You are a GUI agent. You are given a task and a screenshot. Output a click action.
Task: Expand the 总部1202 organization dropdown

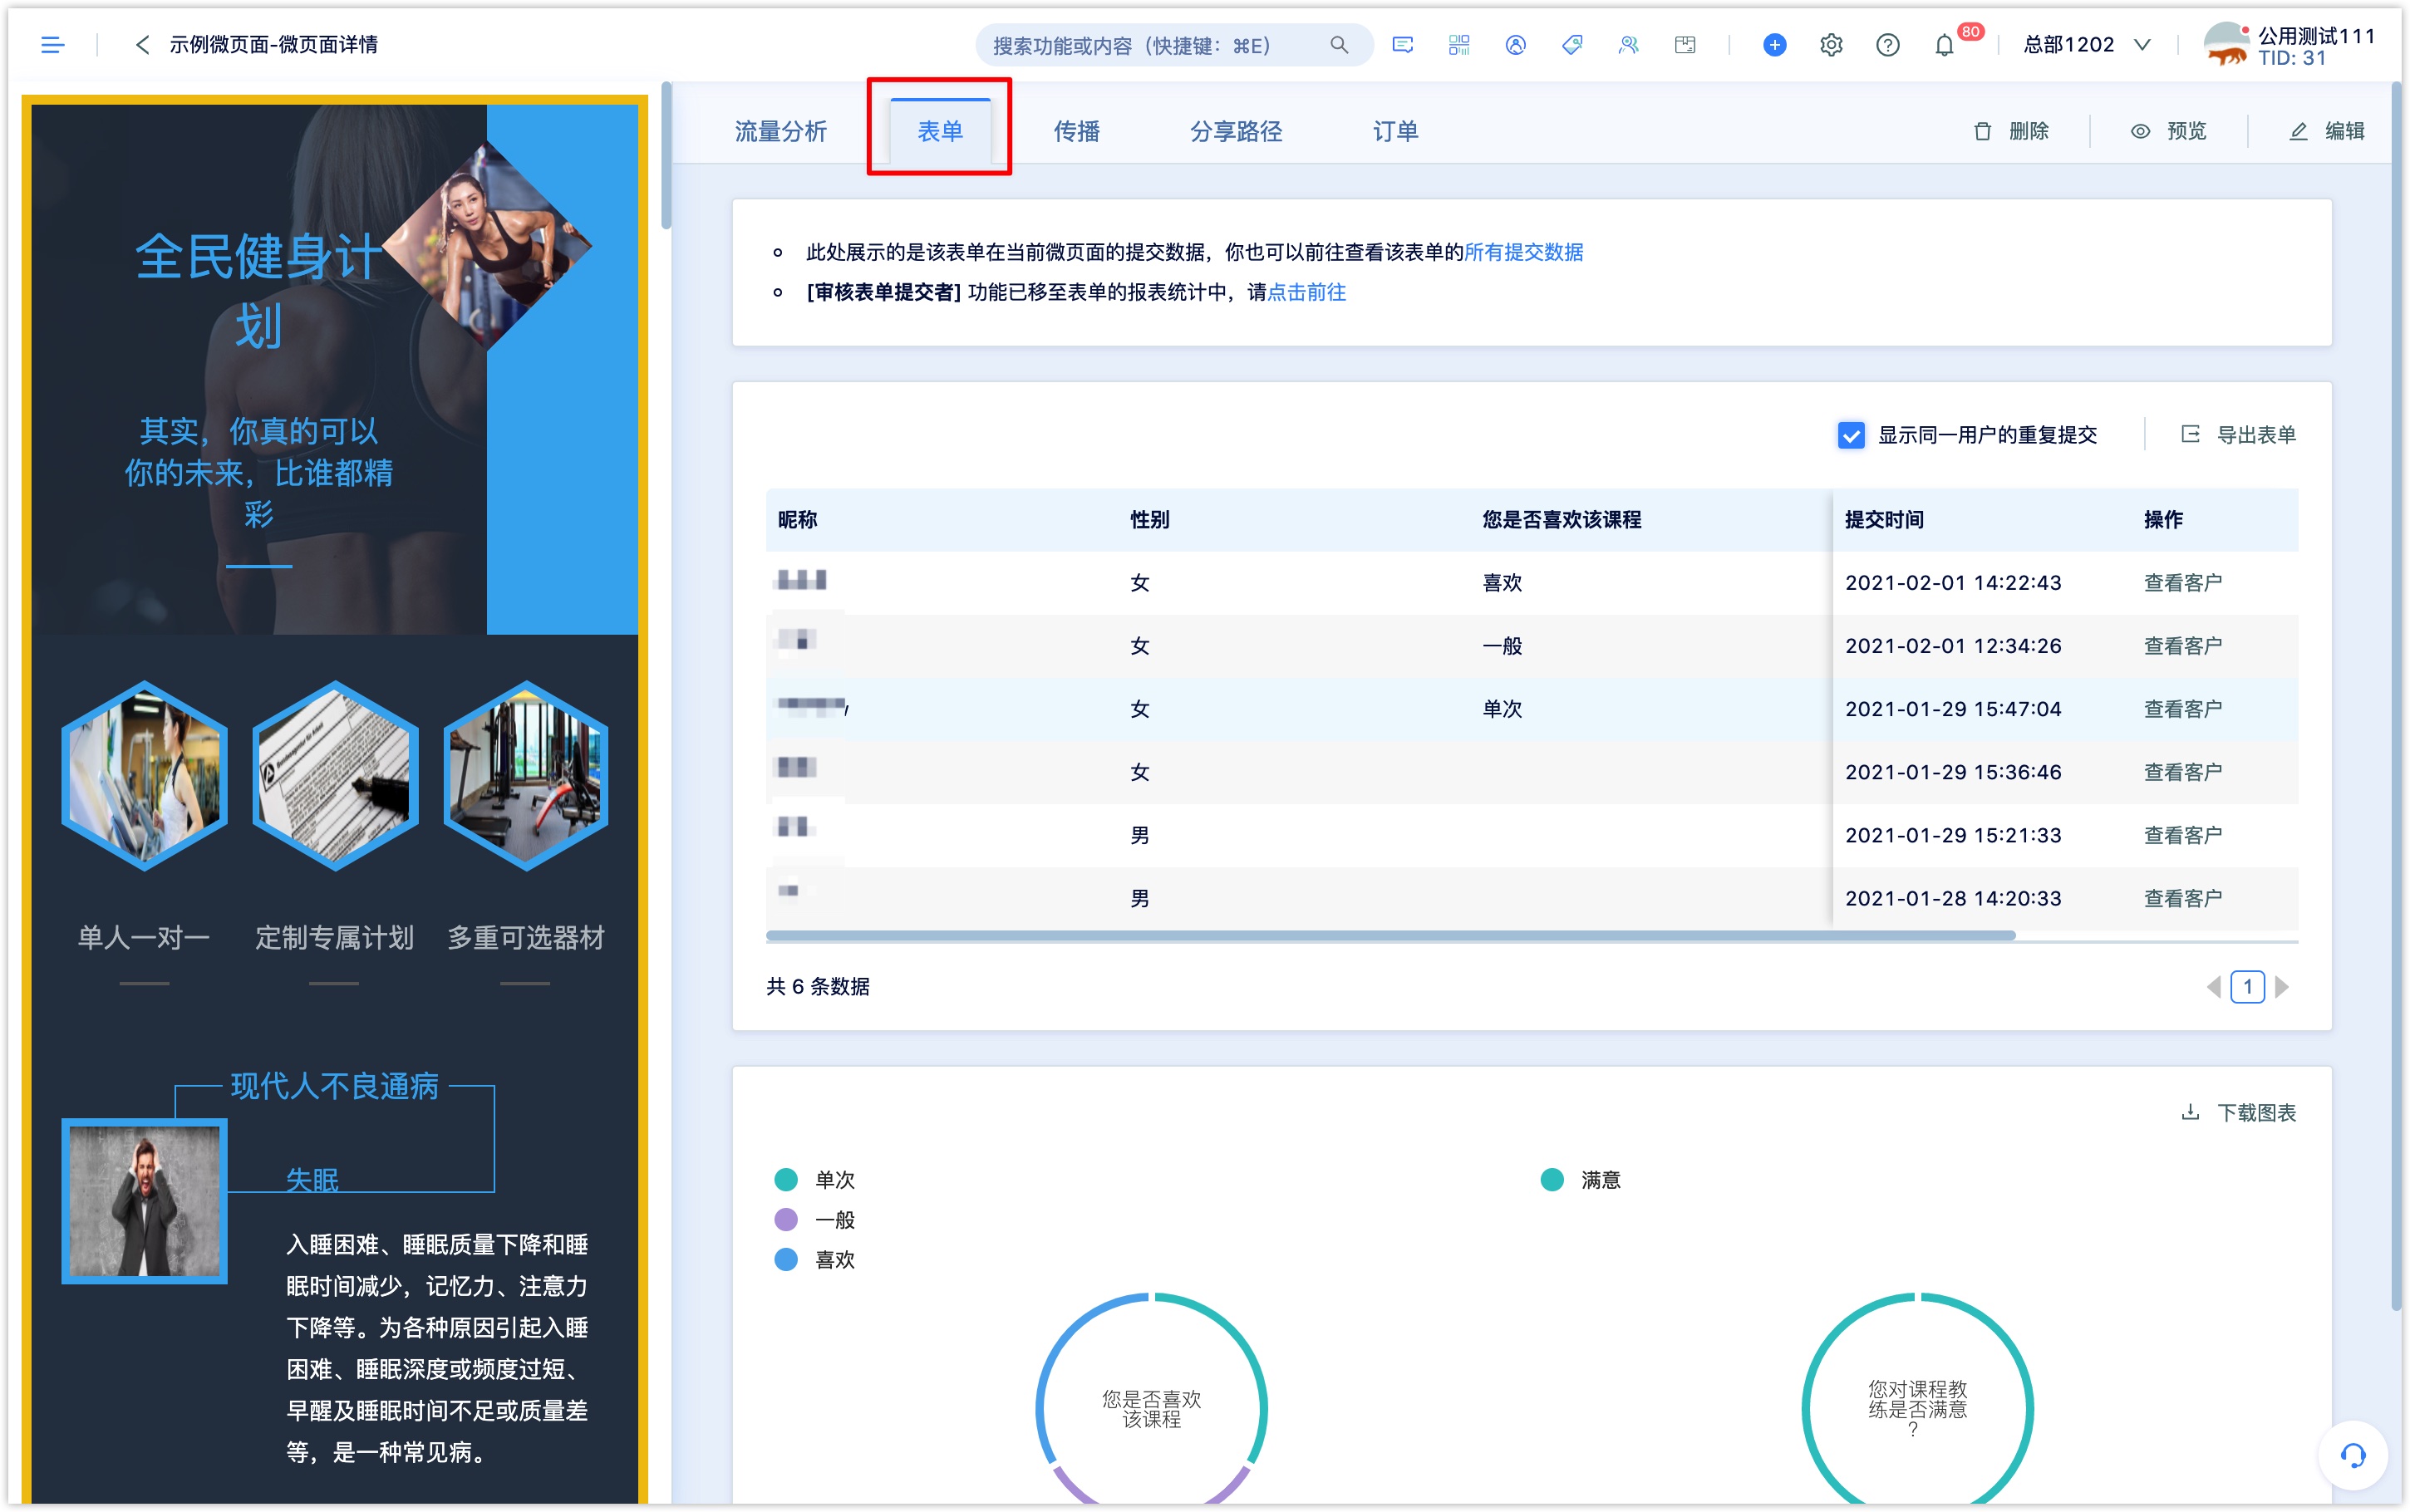point(2086,44)
